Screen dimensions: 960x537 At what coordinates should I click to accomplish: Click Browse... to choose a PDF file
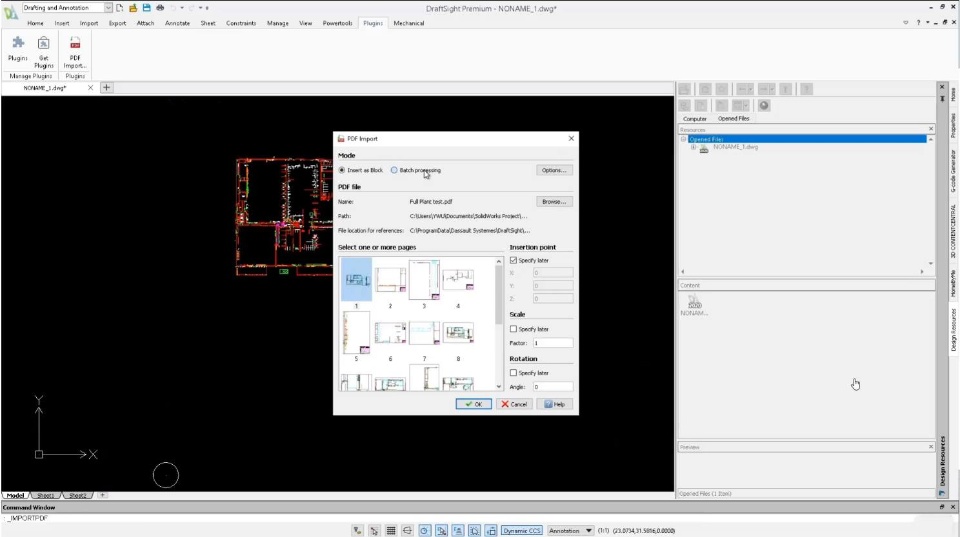(554, 201)
